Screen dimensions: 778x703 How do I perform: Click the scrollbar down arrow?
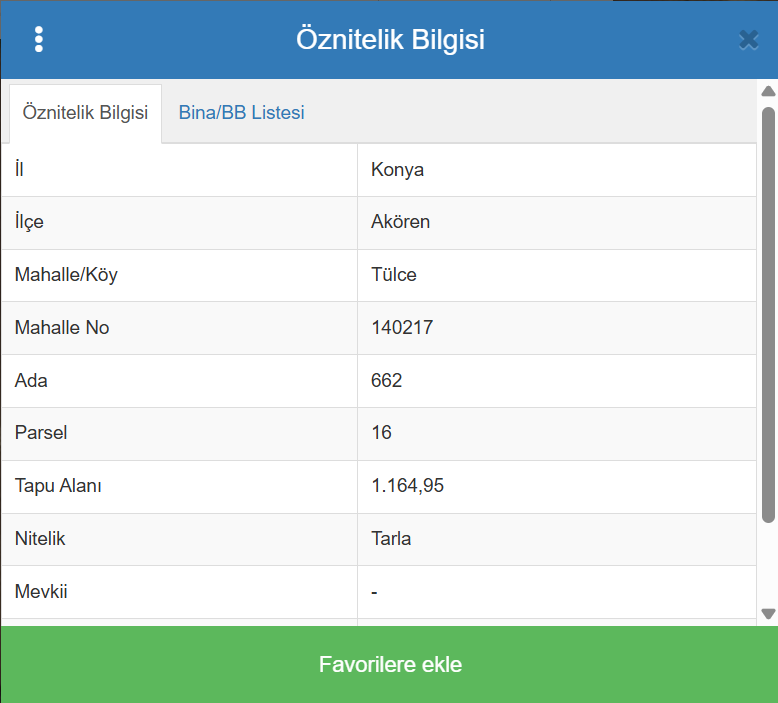click(768, 614)
